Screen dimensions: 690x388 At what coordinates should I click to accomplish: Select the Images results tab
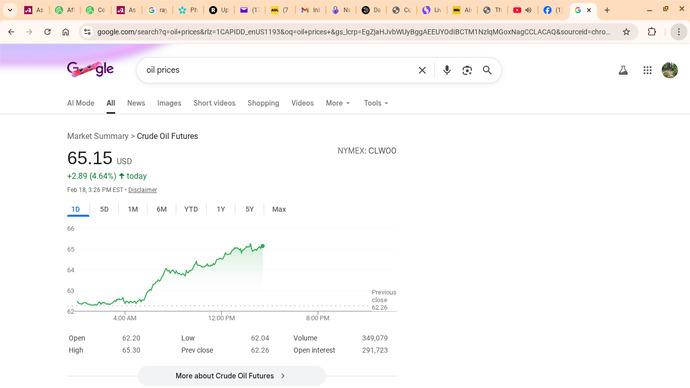click(x=169, y=103)
